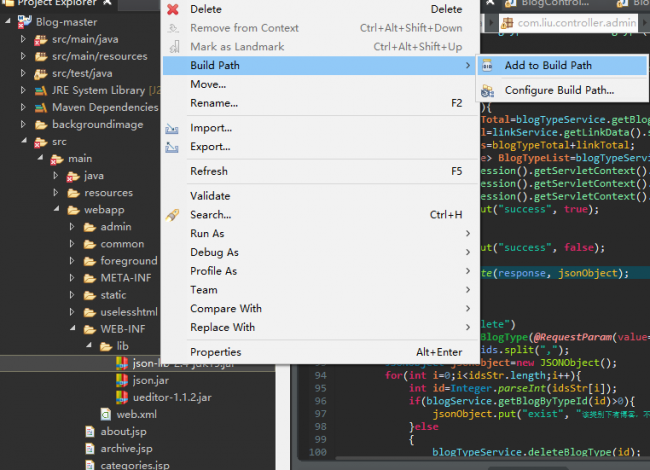The image size is (650, 470).
Task: Select Rename... from context menu
Action: pos(319,103)
